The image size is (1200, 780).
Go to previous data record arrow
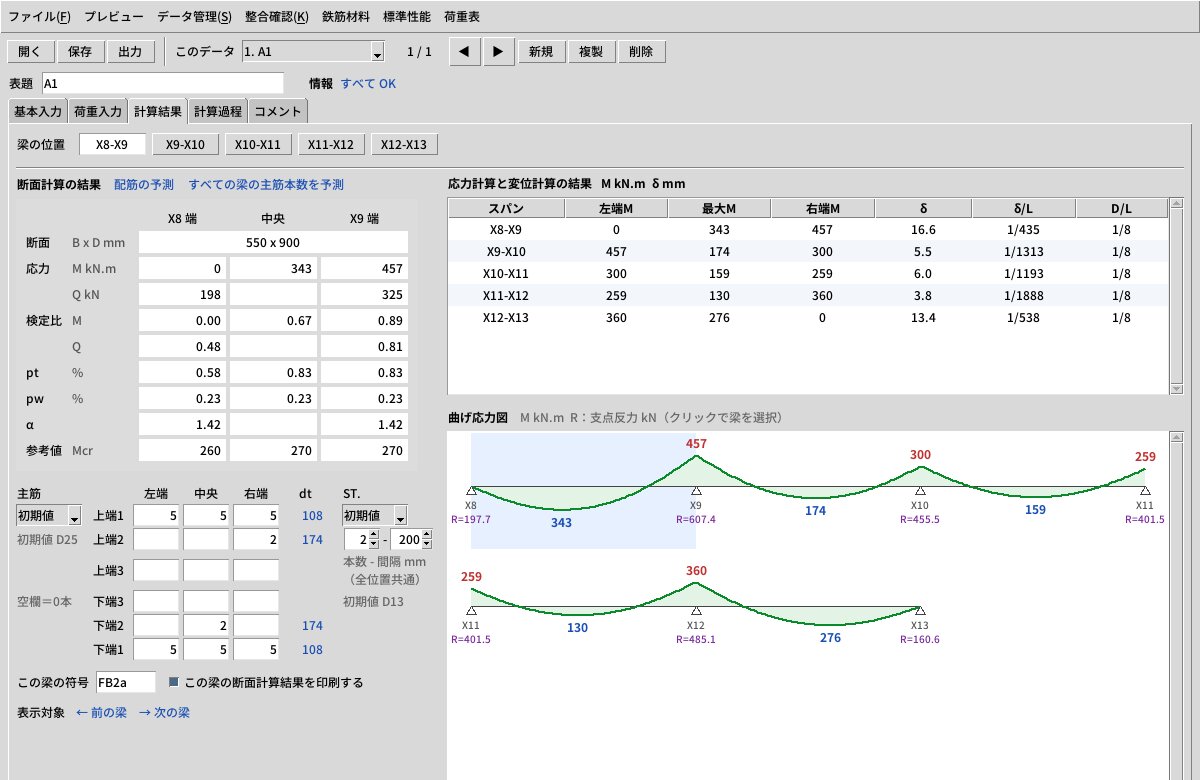click(464, 52)
